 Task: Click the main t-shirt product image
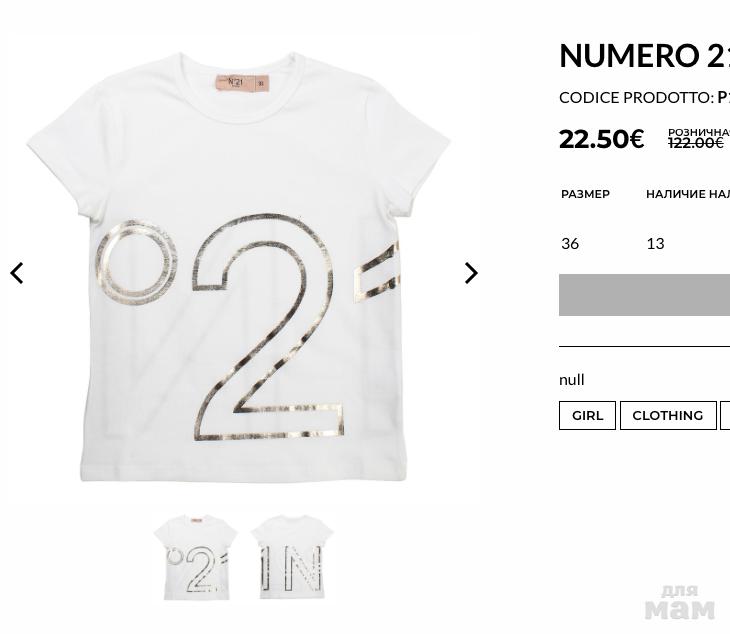[x=238, y=267]
